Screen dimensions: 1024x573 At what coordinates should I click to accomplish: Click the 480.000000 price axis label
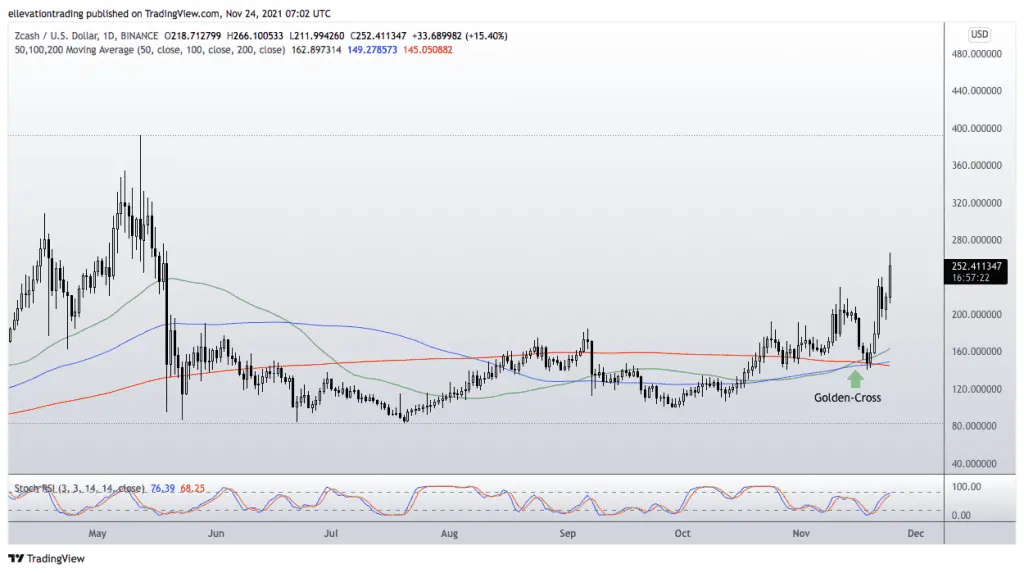pos(976,54)
